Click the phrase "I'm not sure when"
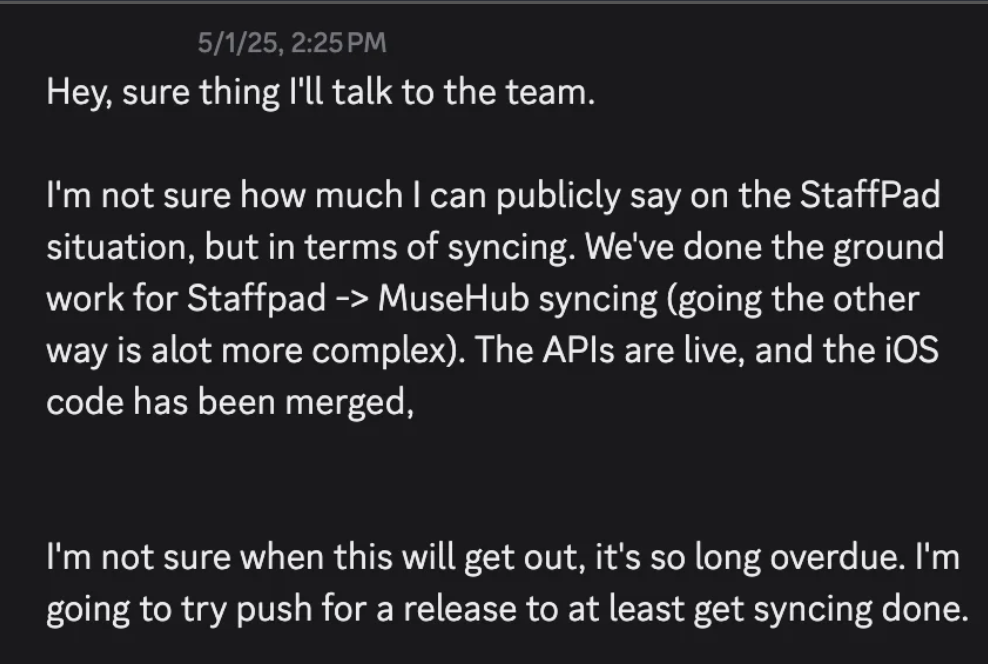The width and height of the screenshot is (988, 664). [185, 557]
